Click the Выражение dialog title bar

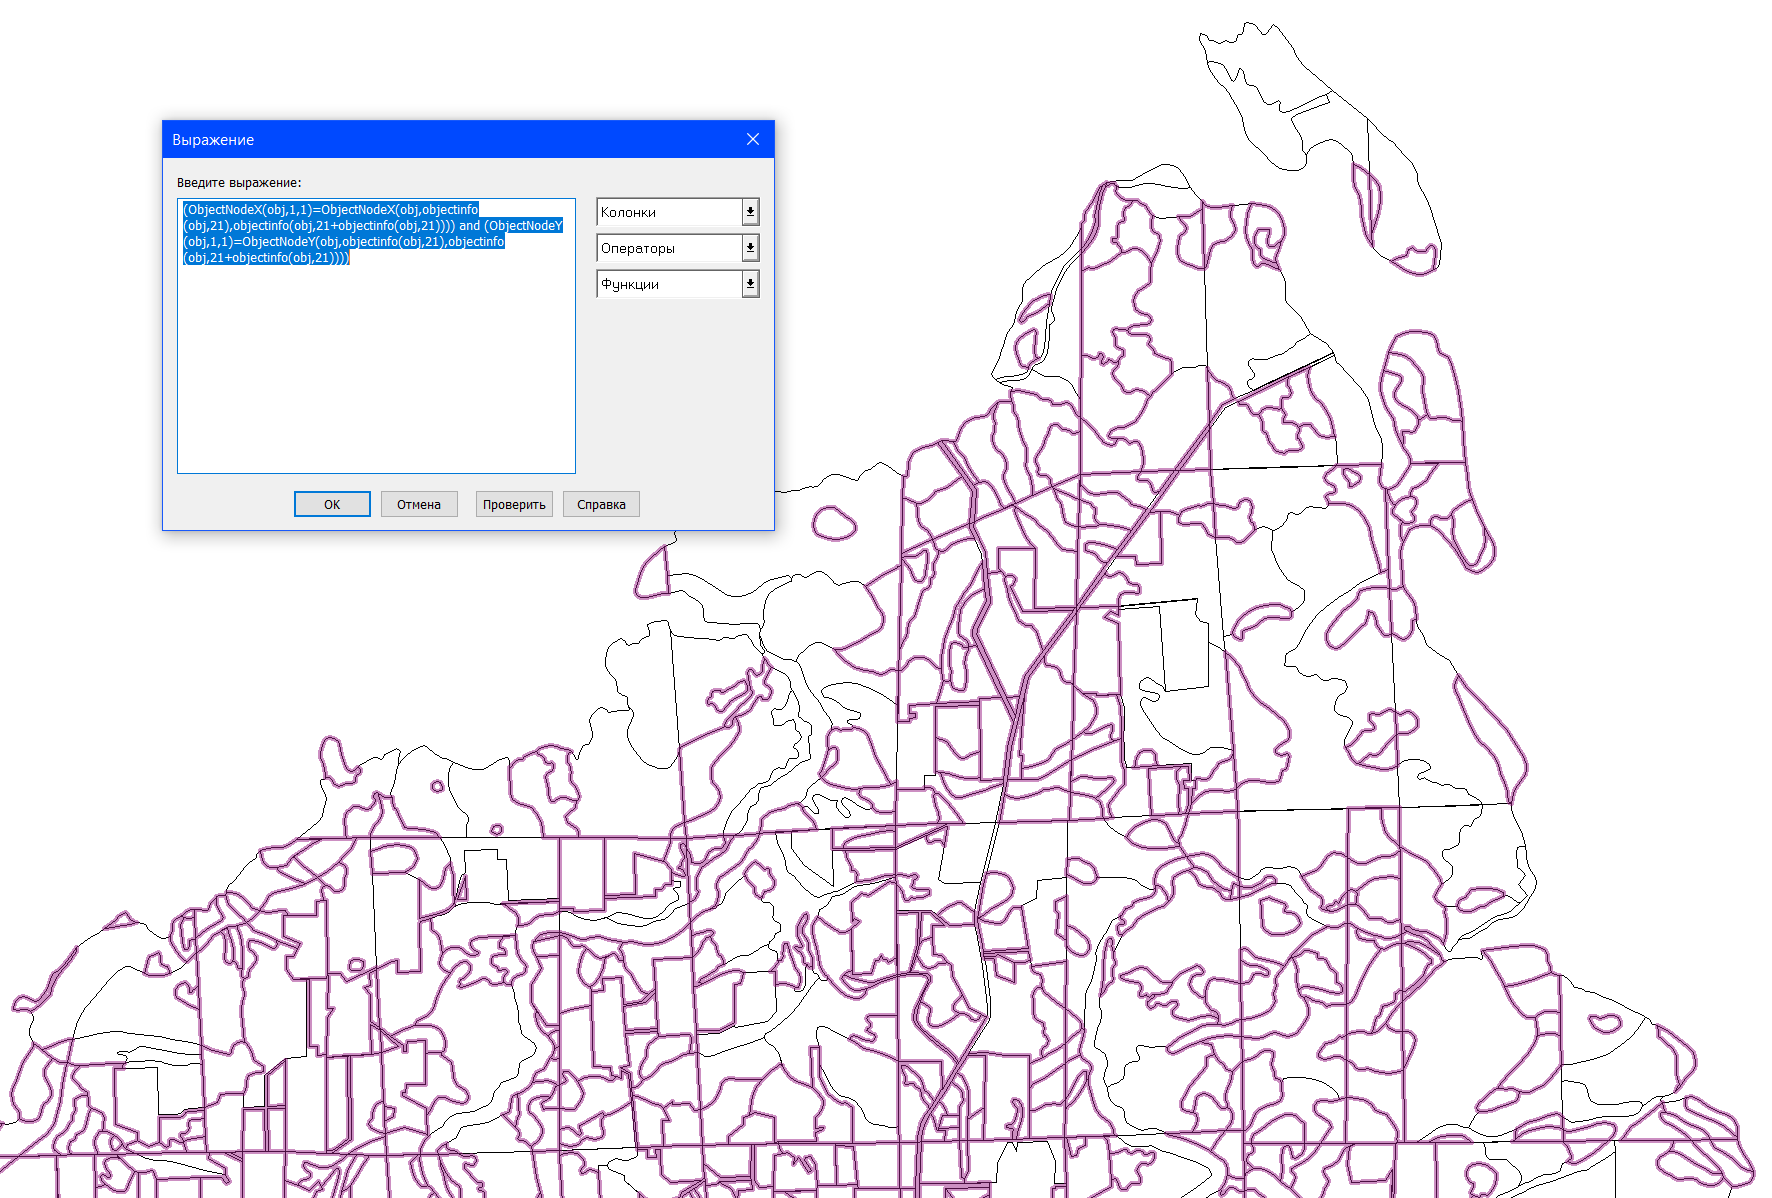click(468, 139)
